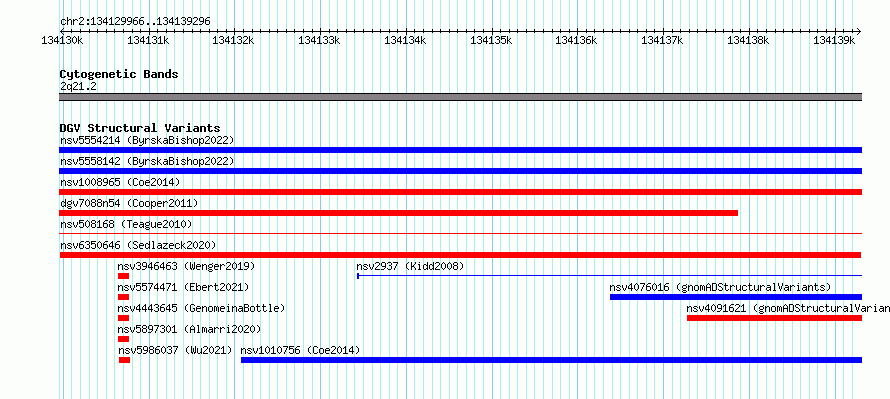Image resolution: width=890 pixels, height=399 pixels.
Task: Click the small red block under nsv5986037
Action: pos(125,360)
